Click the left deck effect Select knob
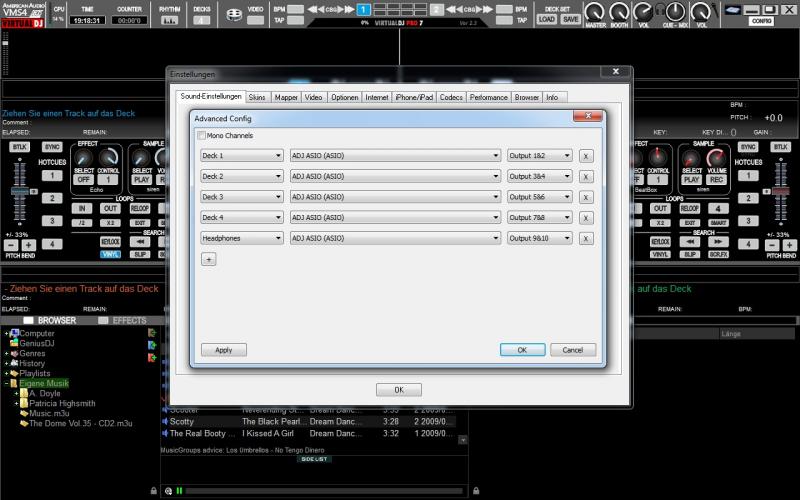800x500 pixels. (x=83, y=158)
